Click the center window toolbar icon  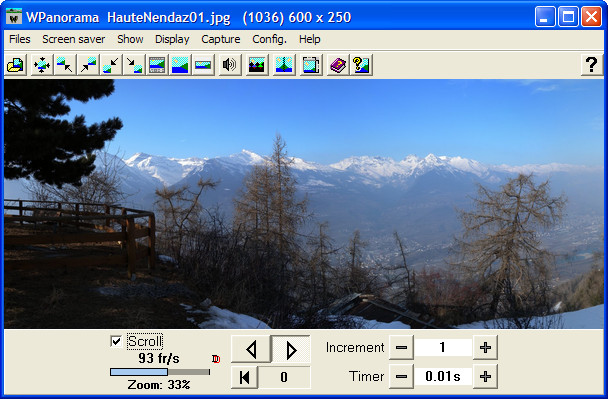click(41, 65)
